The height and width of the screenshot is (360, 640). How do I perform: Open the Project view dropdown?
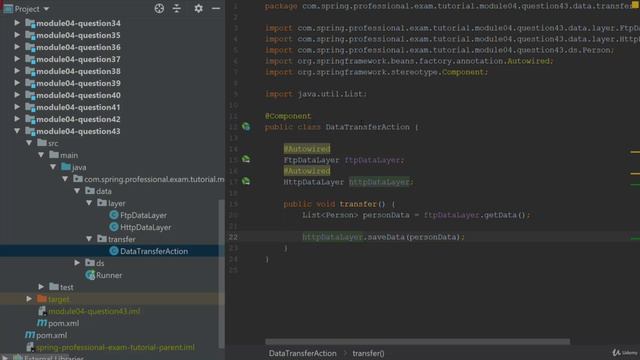point(46,9)
